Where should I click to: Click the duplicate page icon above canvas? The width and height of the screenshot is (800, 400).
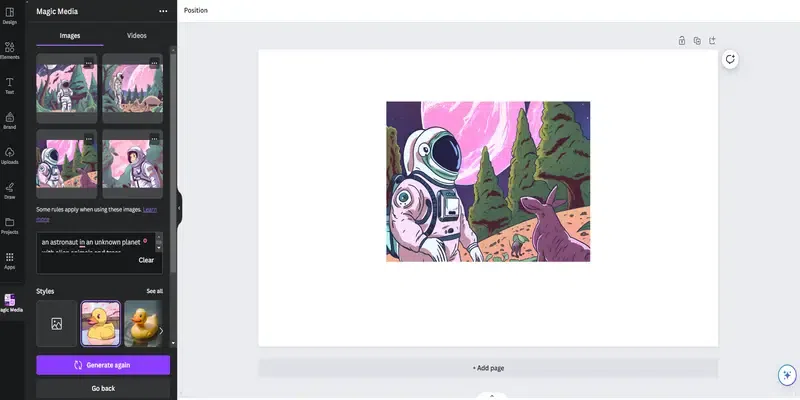tap(697, 41)
